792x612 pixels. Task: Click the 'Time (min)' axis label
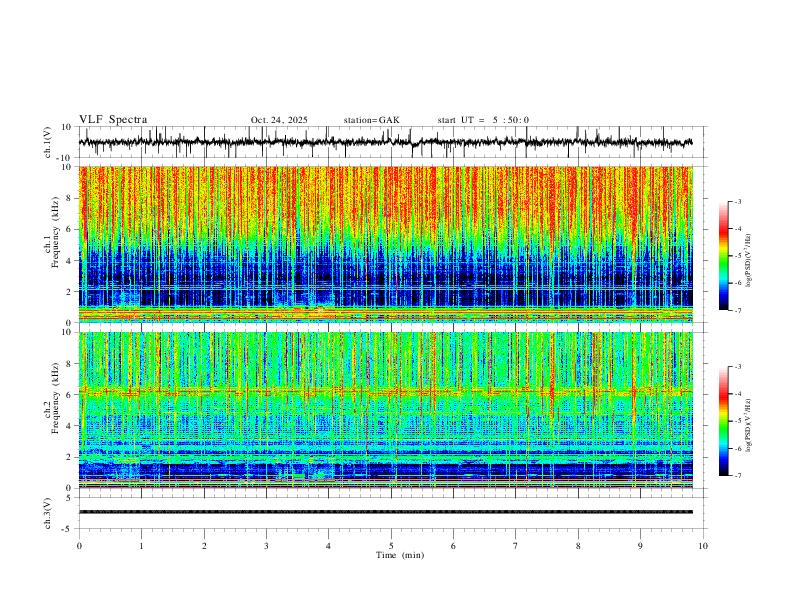tap(400, 555)
